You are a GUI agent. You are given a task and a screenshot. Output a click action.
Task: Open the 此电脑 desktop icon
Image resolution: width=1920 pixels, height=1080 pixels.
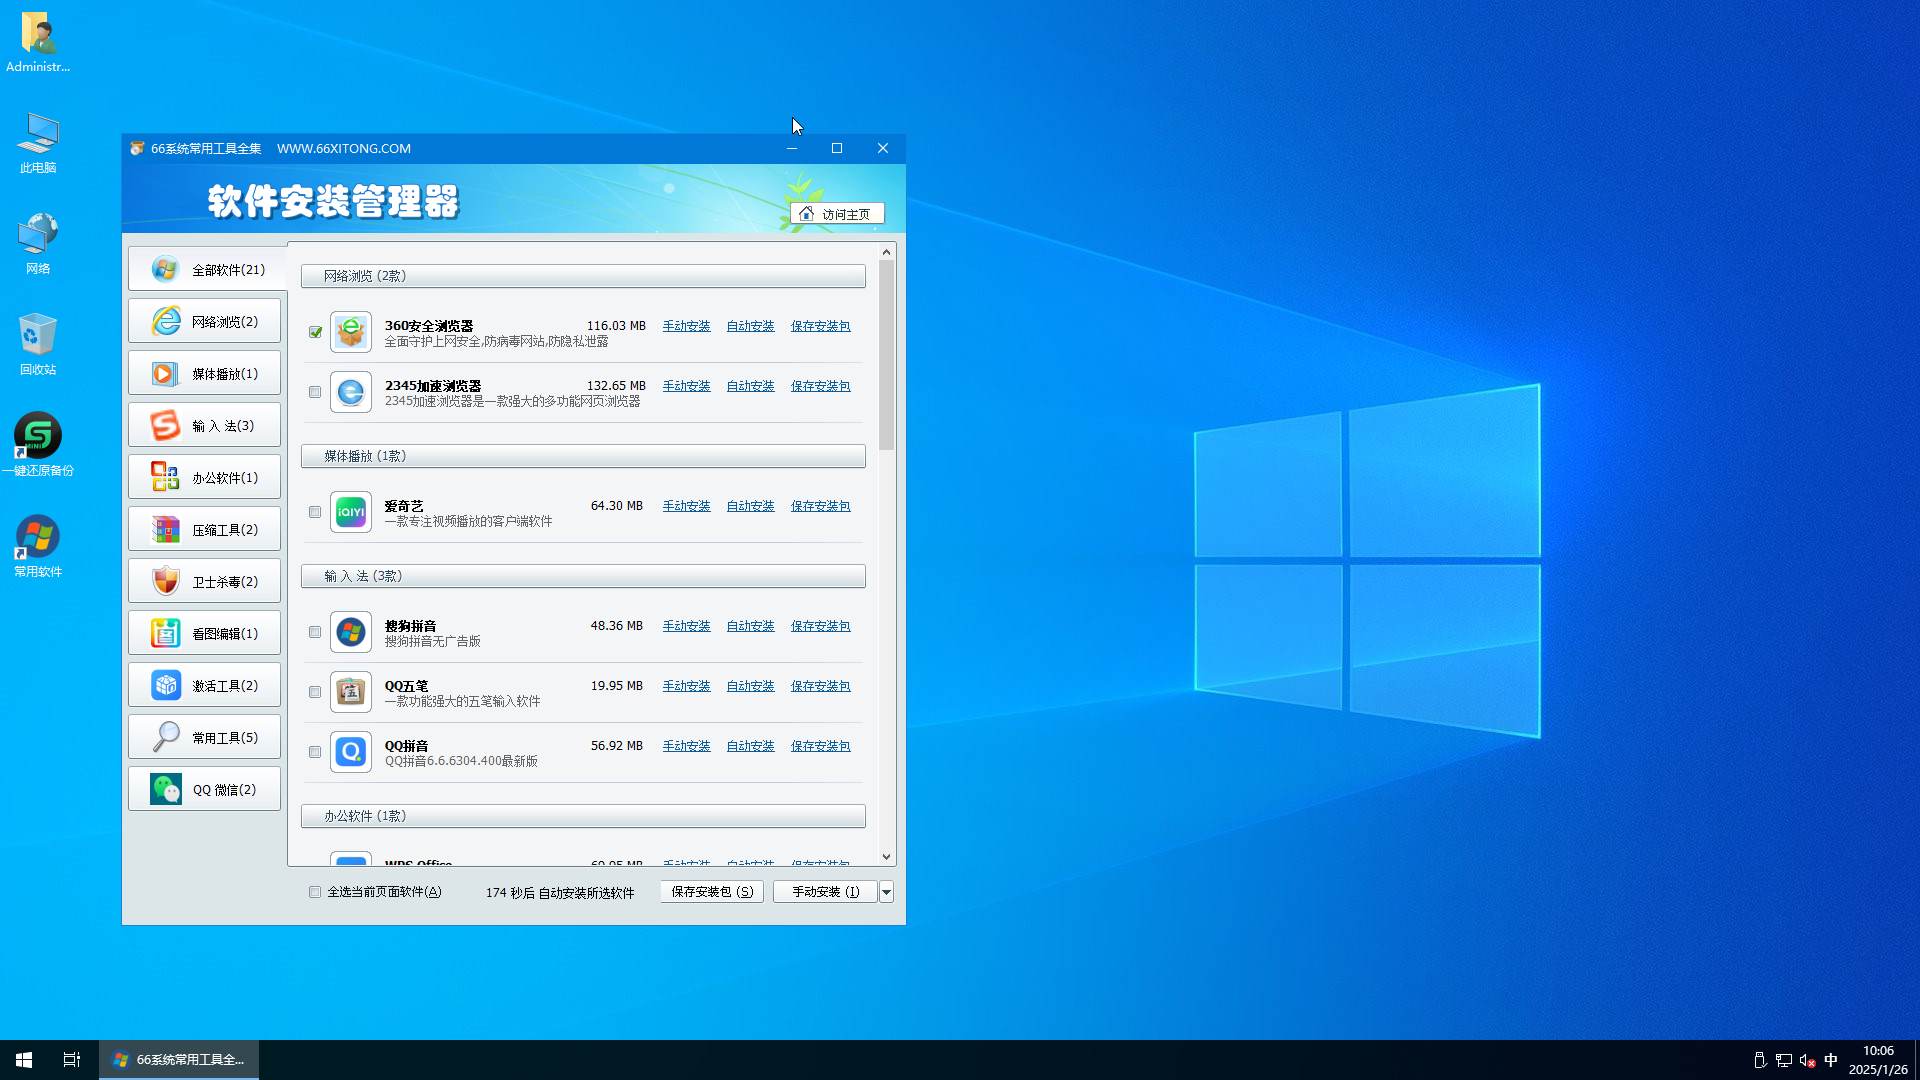point(38,142)
